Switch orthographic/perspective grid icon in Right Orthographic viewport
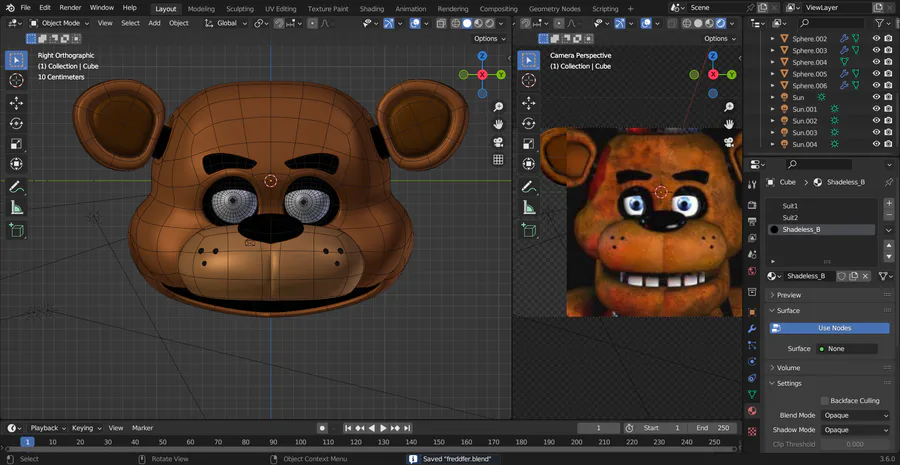Screen dimensions: 900x465 point(498,160)
